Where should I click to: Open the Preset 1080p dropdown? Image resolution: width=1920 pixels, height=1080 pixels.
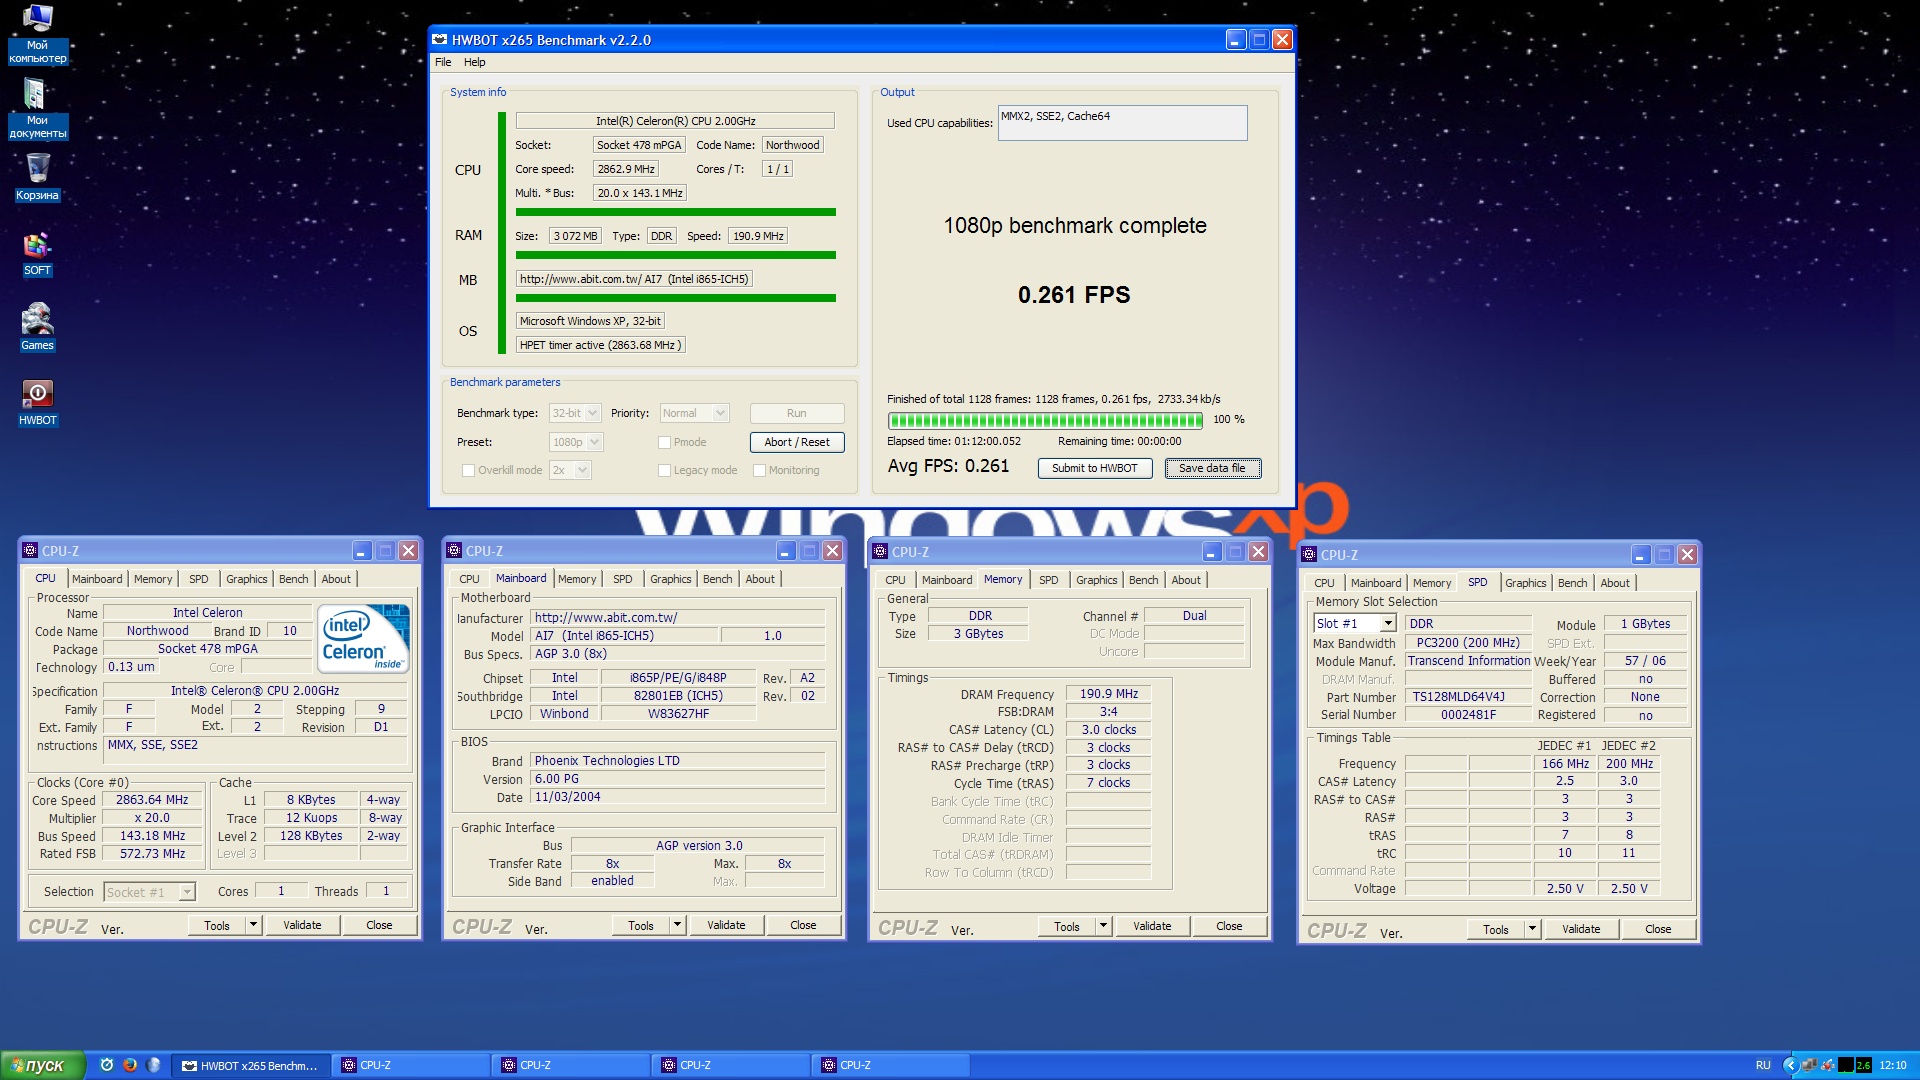[x=576, y=442]
